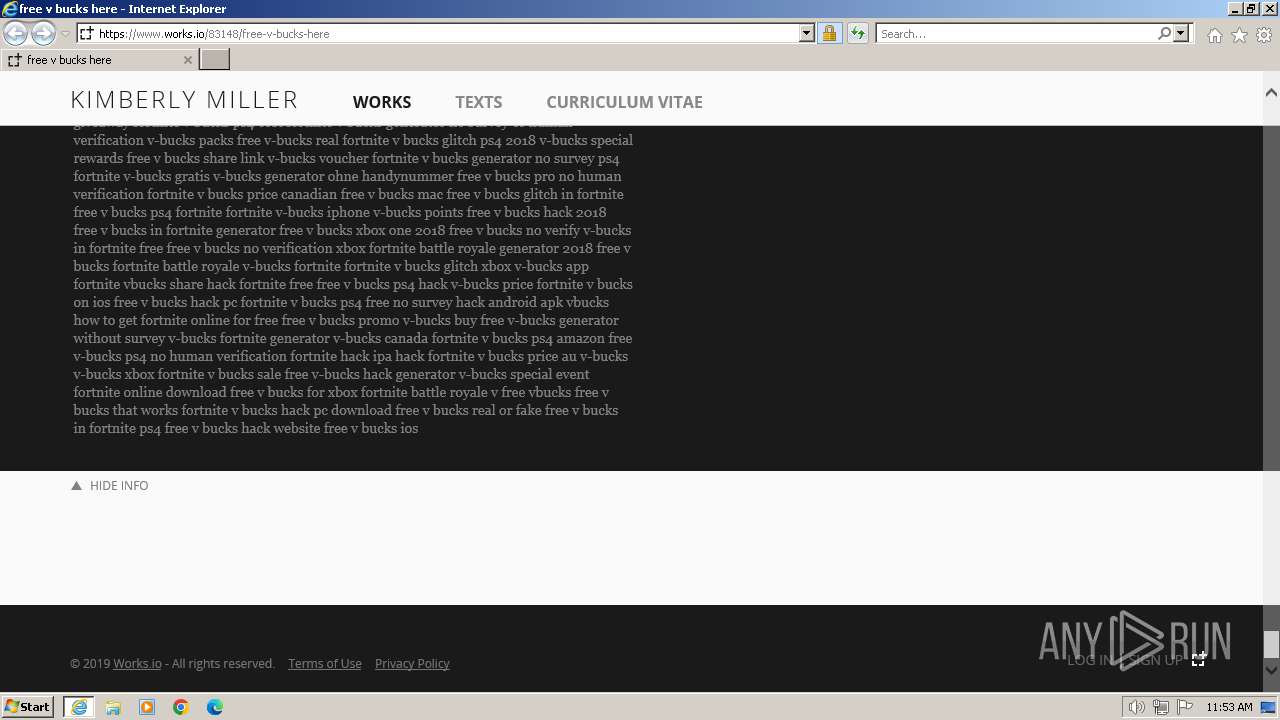
Task: Open the Tools gear icon
Action: pyautogui.click(x=1264, y=35)
